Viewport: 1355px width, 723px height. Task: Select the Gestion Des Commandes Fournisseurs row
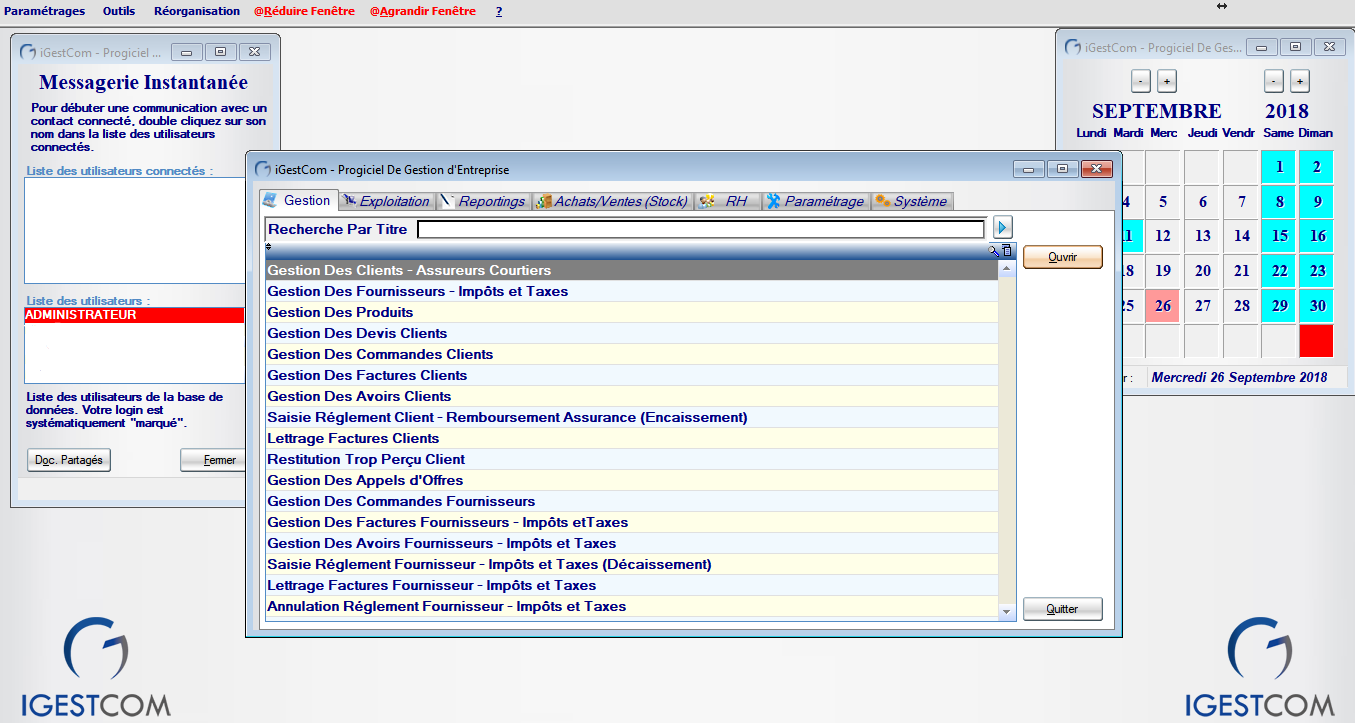click(631, 501)
